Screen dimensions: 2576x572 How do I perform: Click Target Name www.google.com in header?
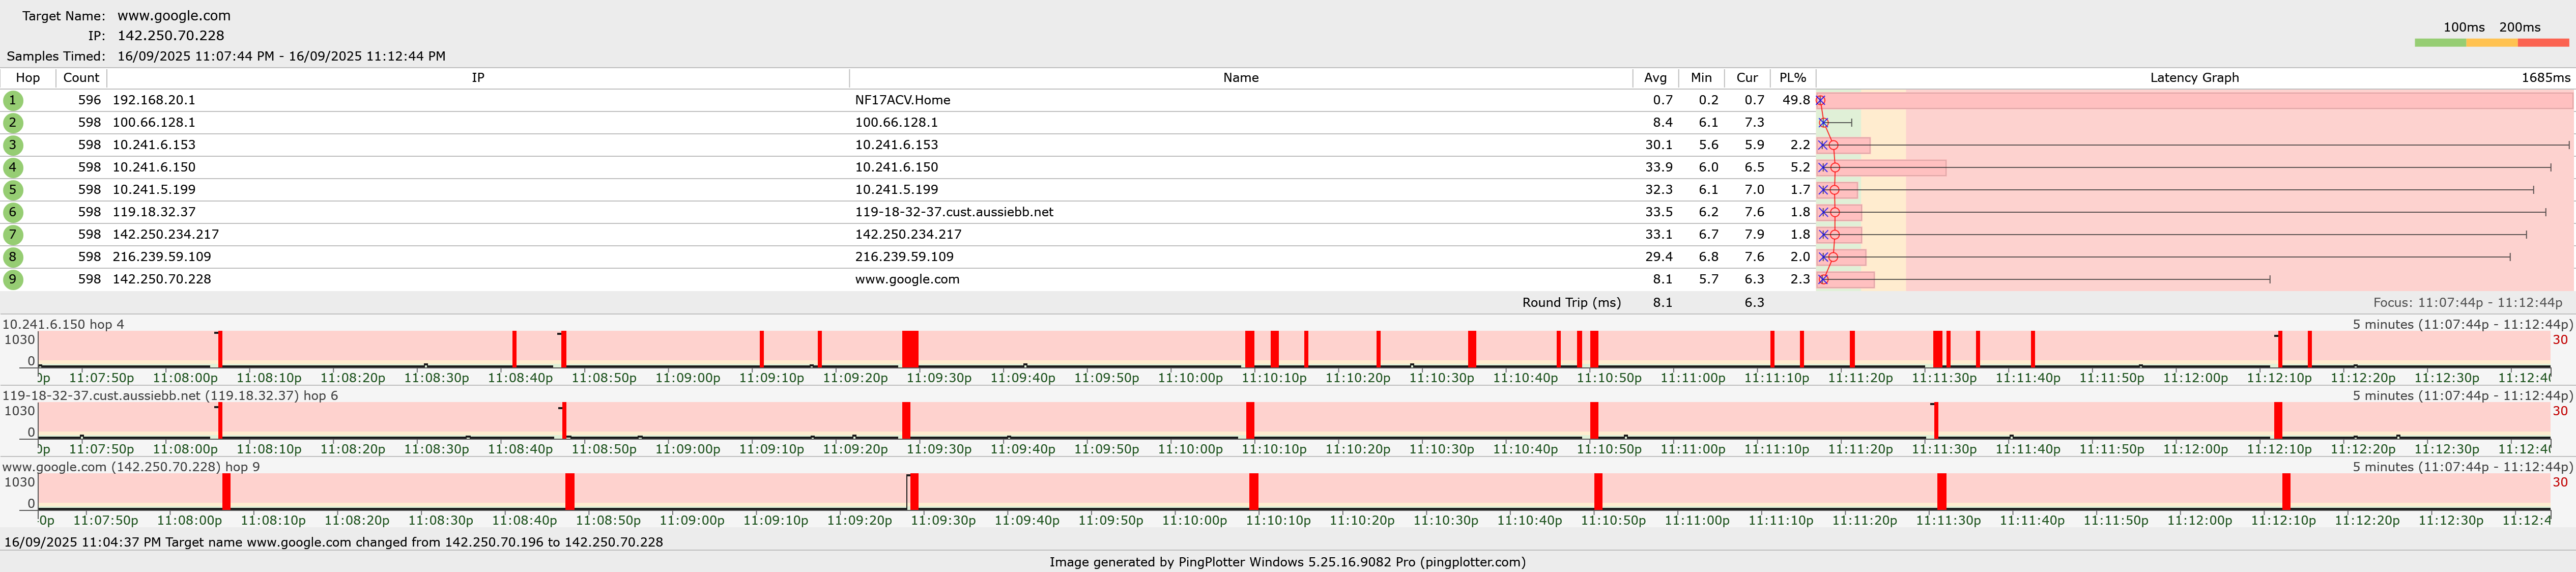click(174, 16)
